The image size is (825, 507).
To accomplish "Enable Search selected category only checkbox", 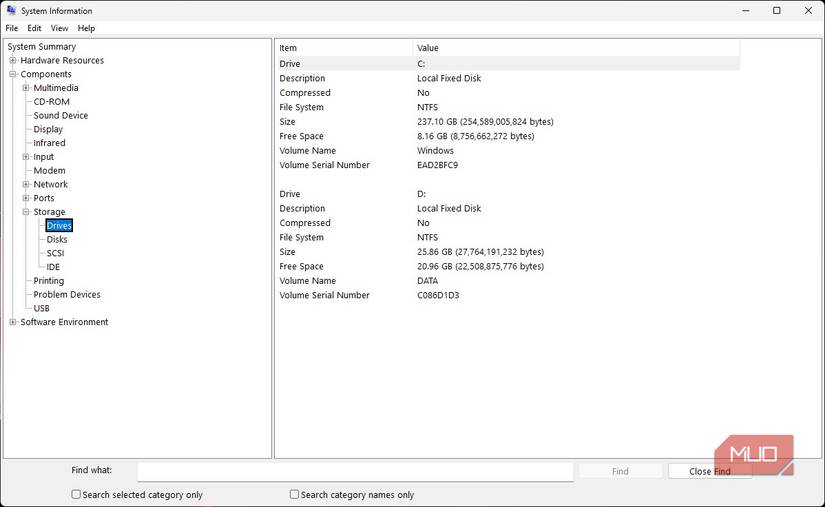I will 76,494.
